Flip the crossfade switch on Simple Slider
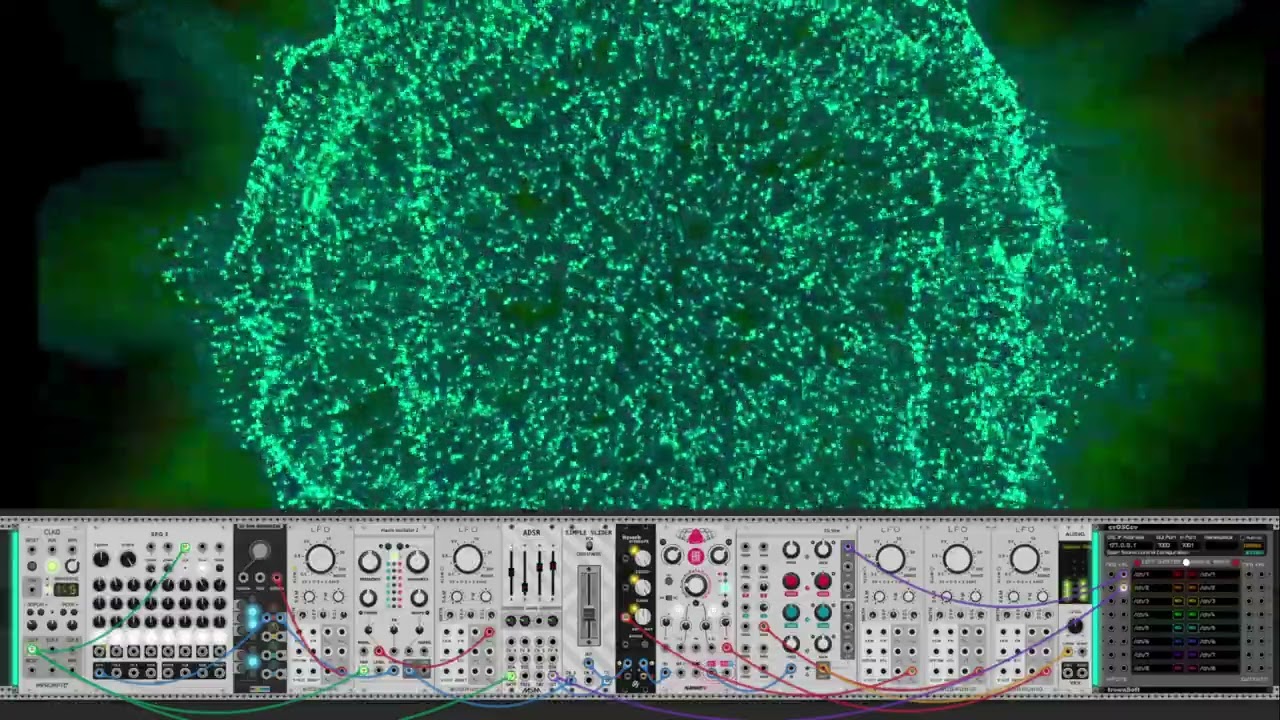This screenshot has width=1280, height=720. coord(589,546)
